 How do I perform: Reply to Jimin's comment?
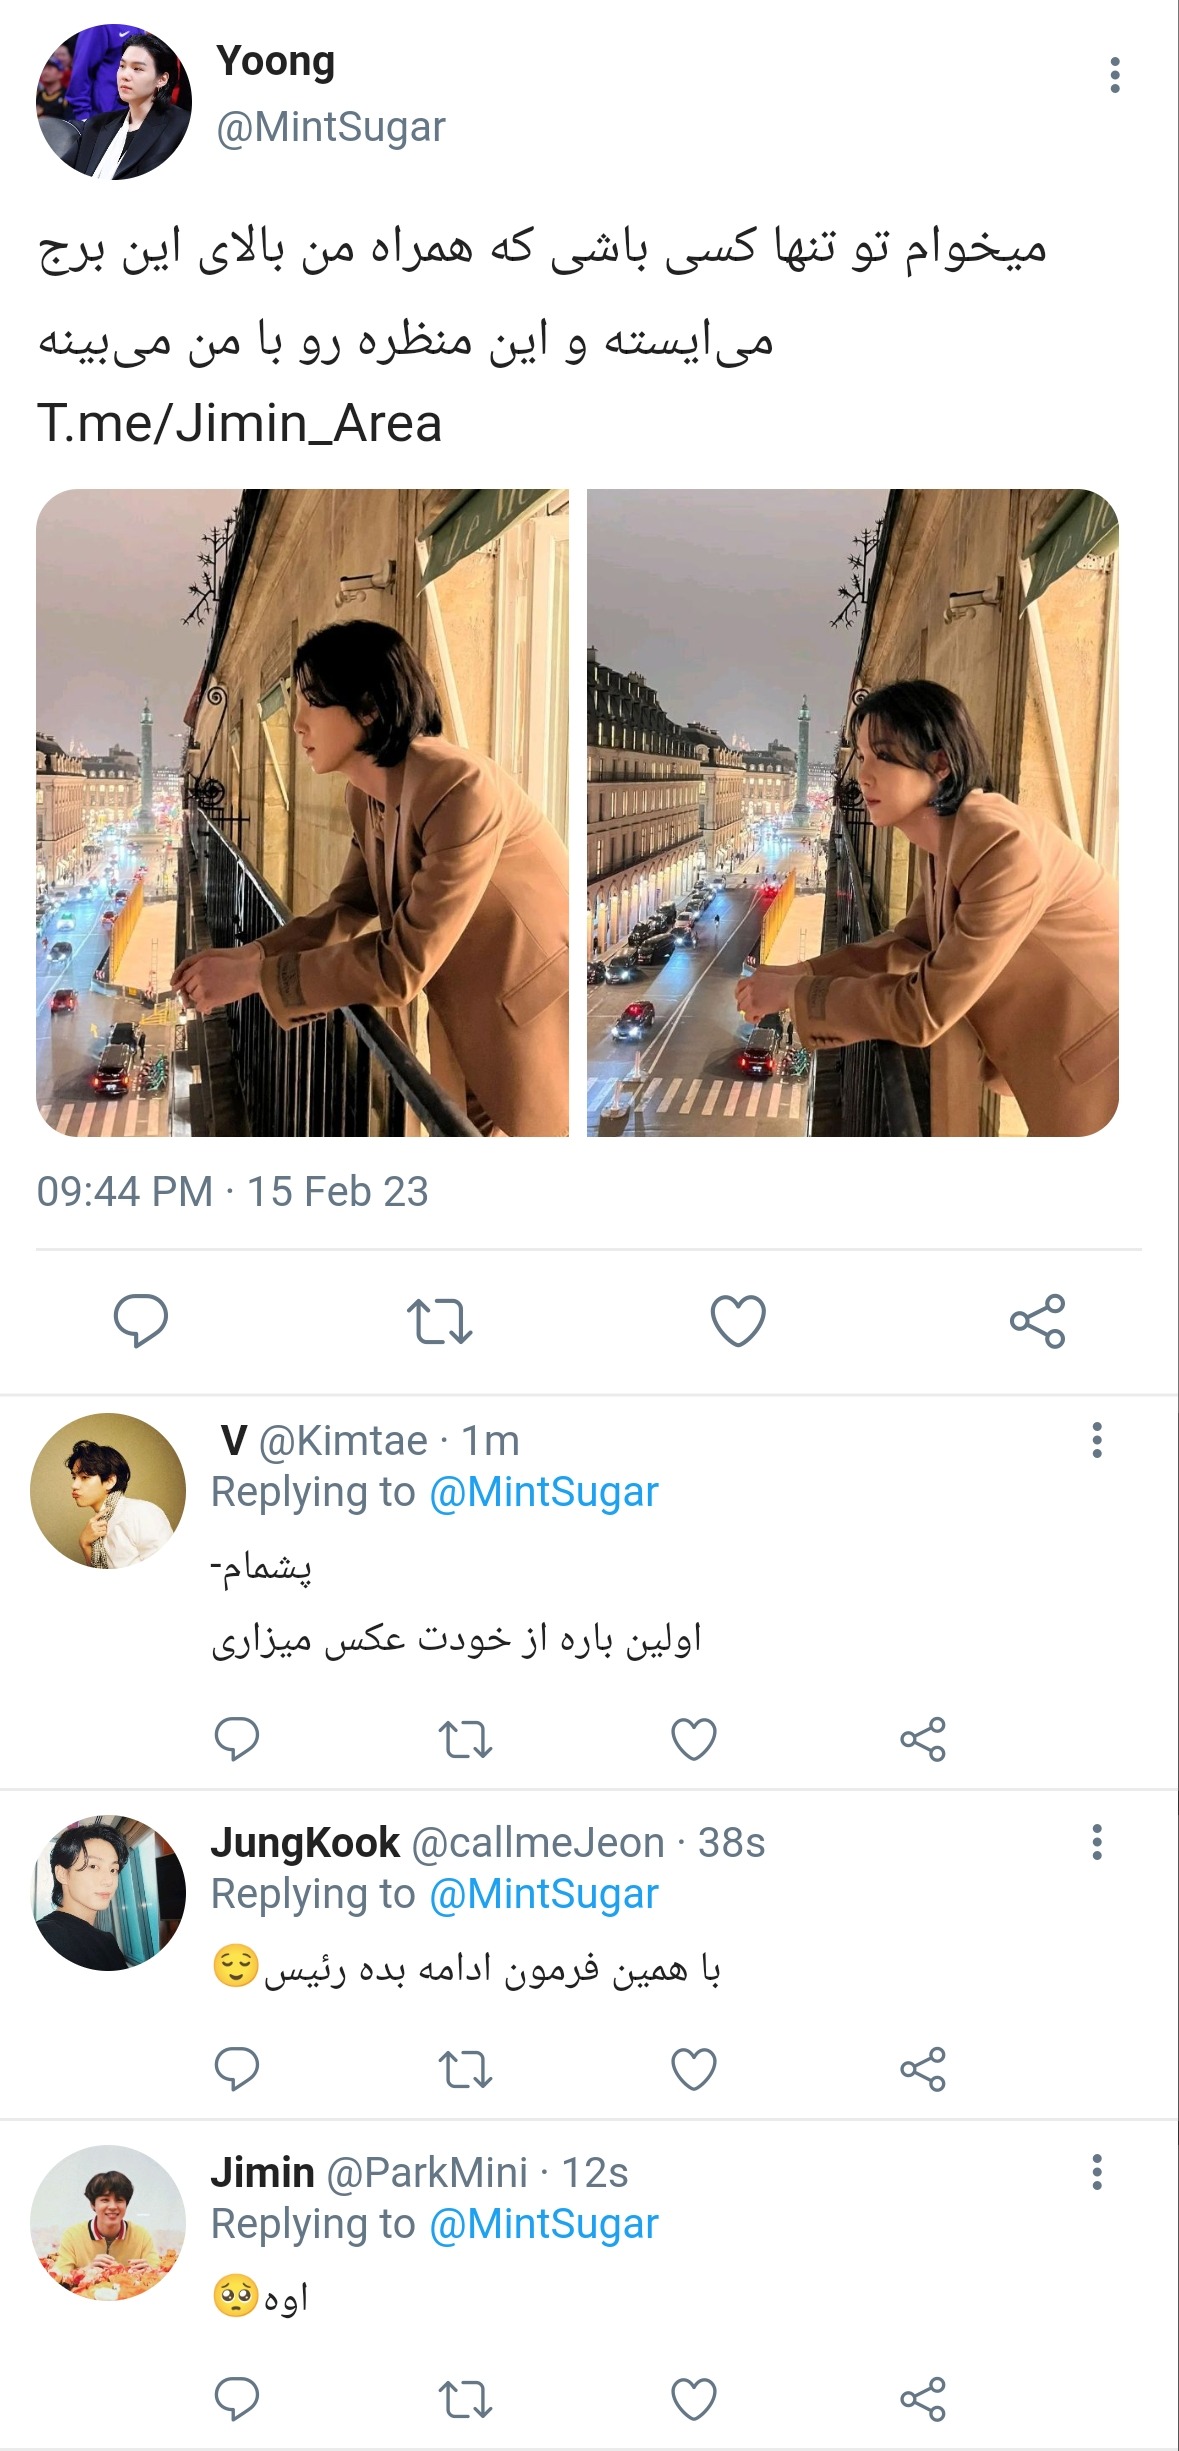[237, 2399]
